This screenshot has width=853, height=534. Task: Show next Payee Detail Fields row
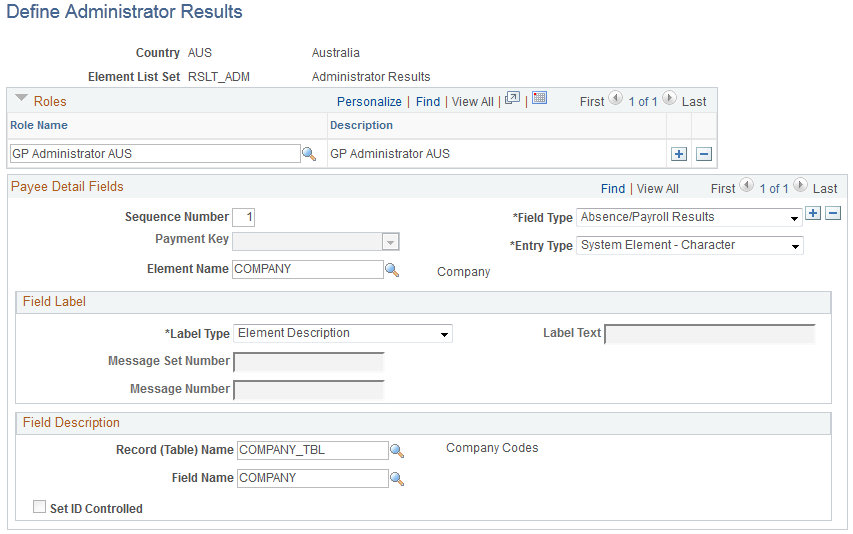pyautogui.click(x=800, y=185)
